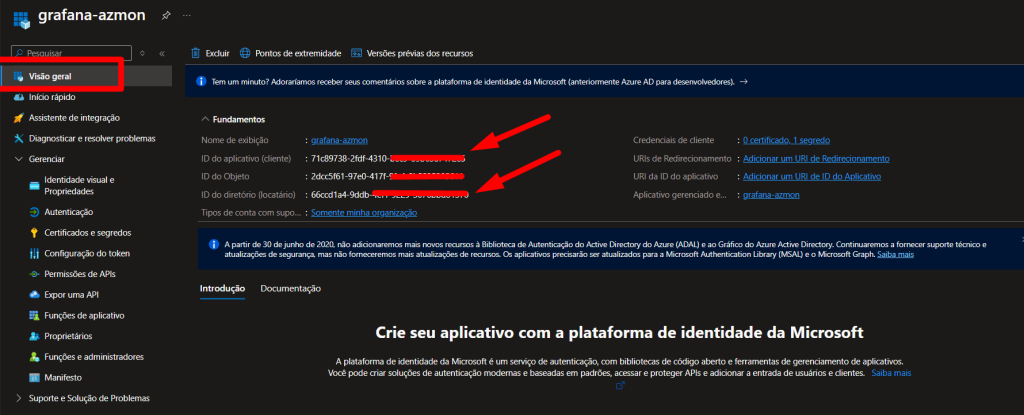Click the pin icon next to grafana-azmon
Viewport: 1024px width, 415px height.
pos(165,17)
